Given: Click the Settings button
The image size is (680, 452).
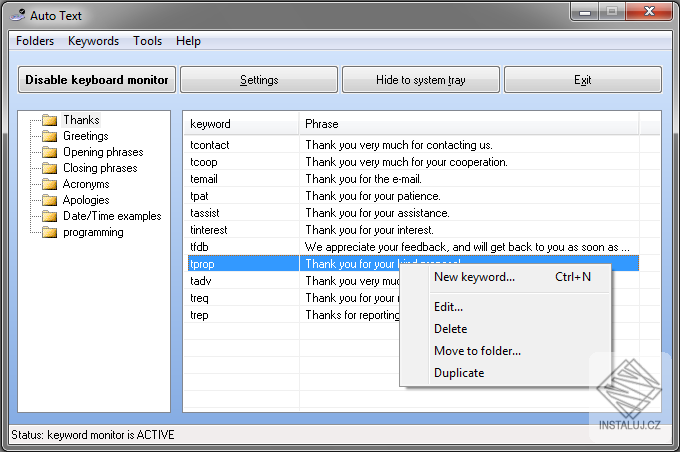Looking at the screenshot, I should (x=259, y=80).
